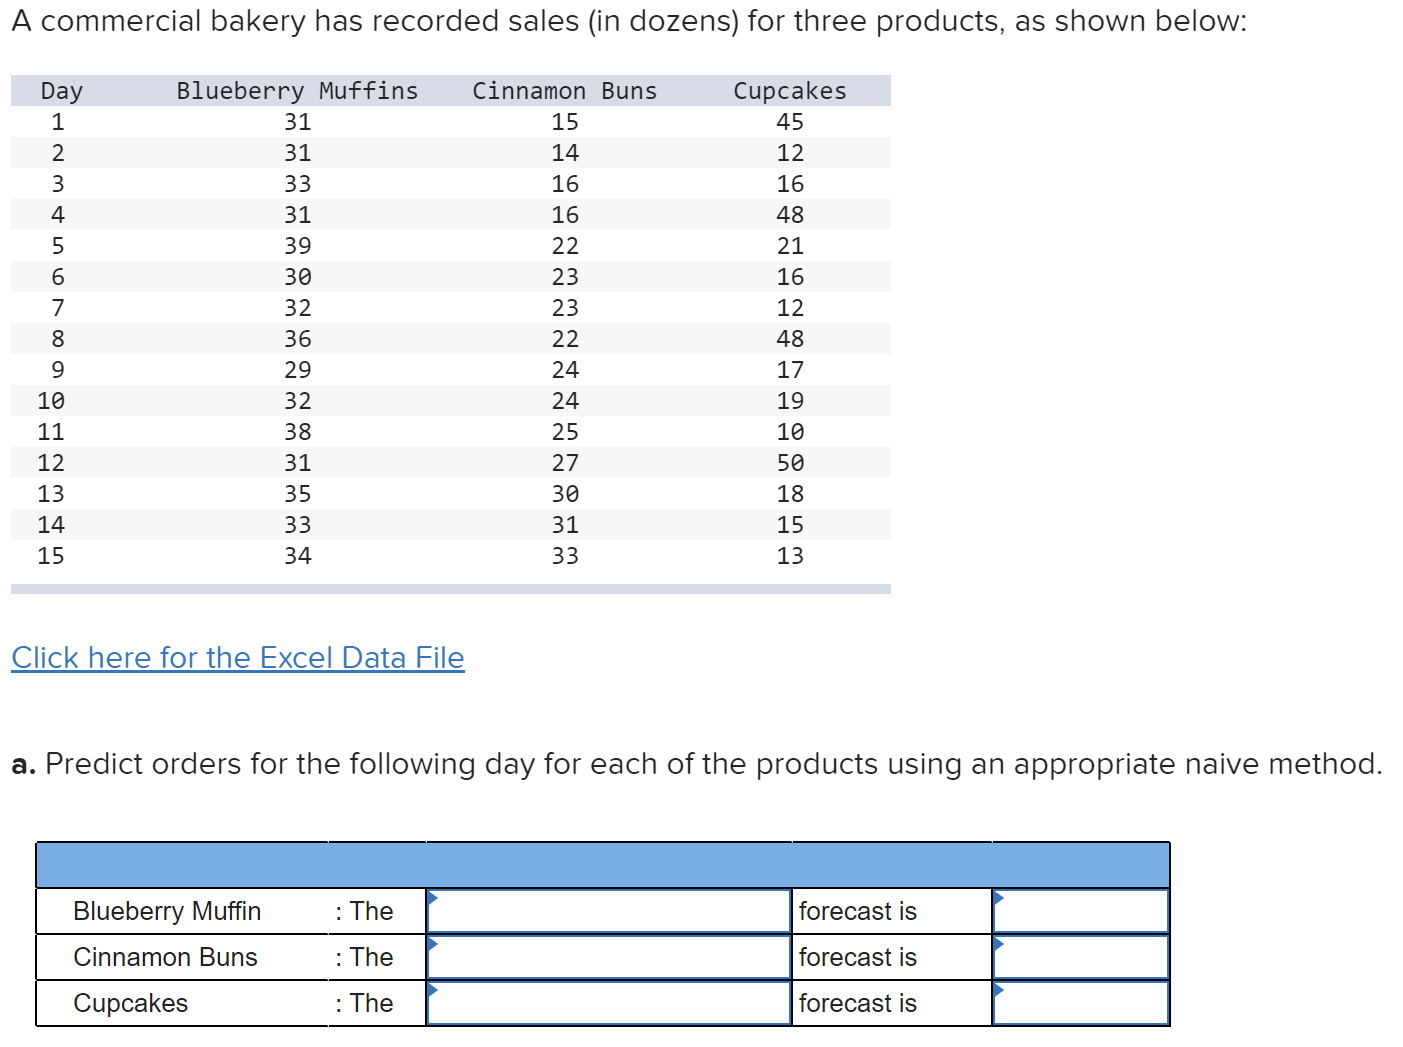
Task: Select the Cinnamon Buns column header
Action: (564, 90)
